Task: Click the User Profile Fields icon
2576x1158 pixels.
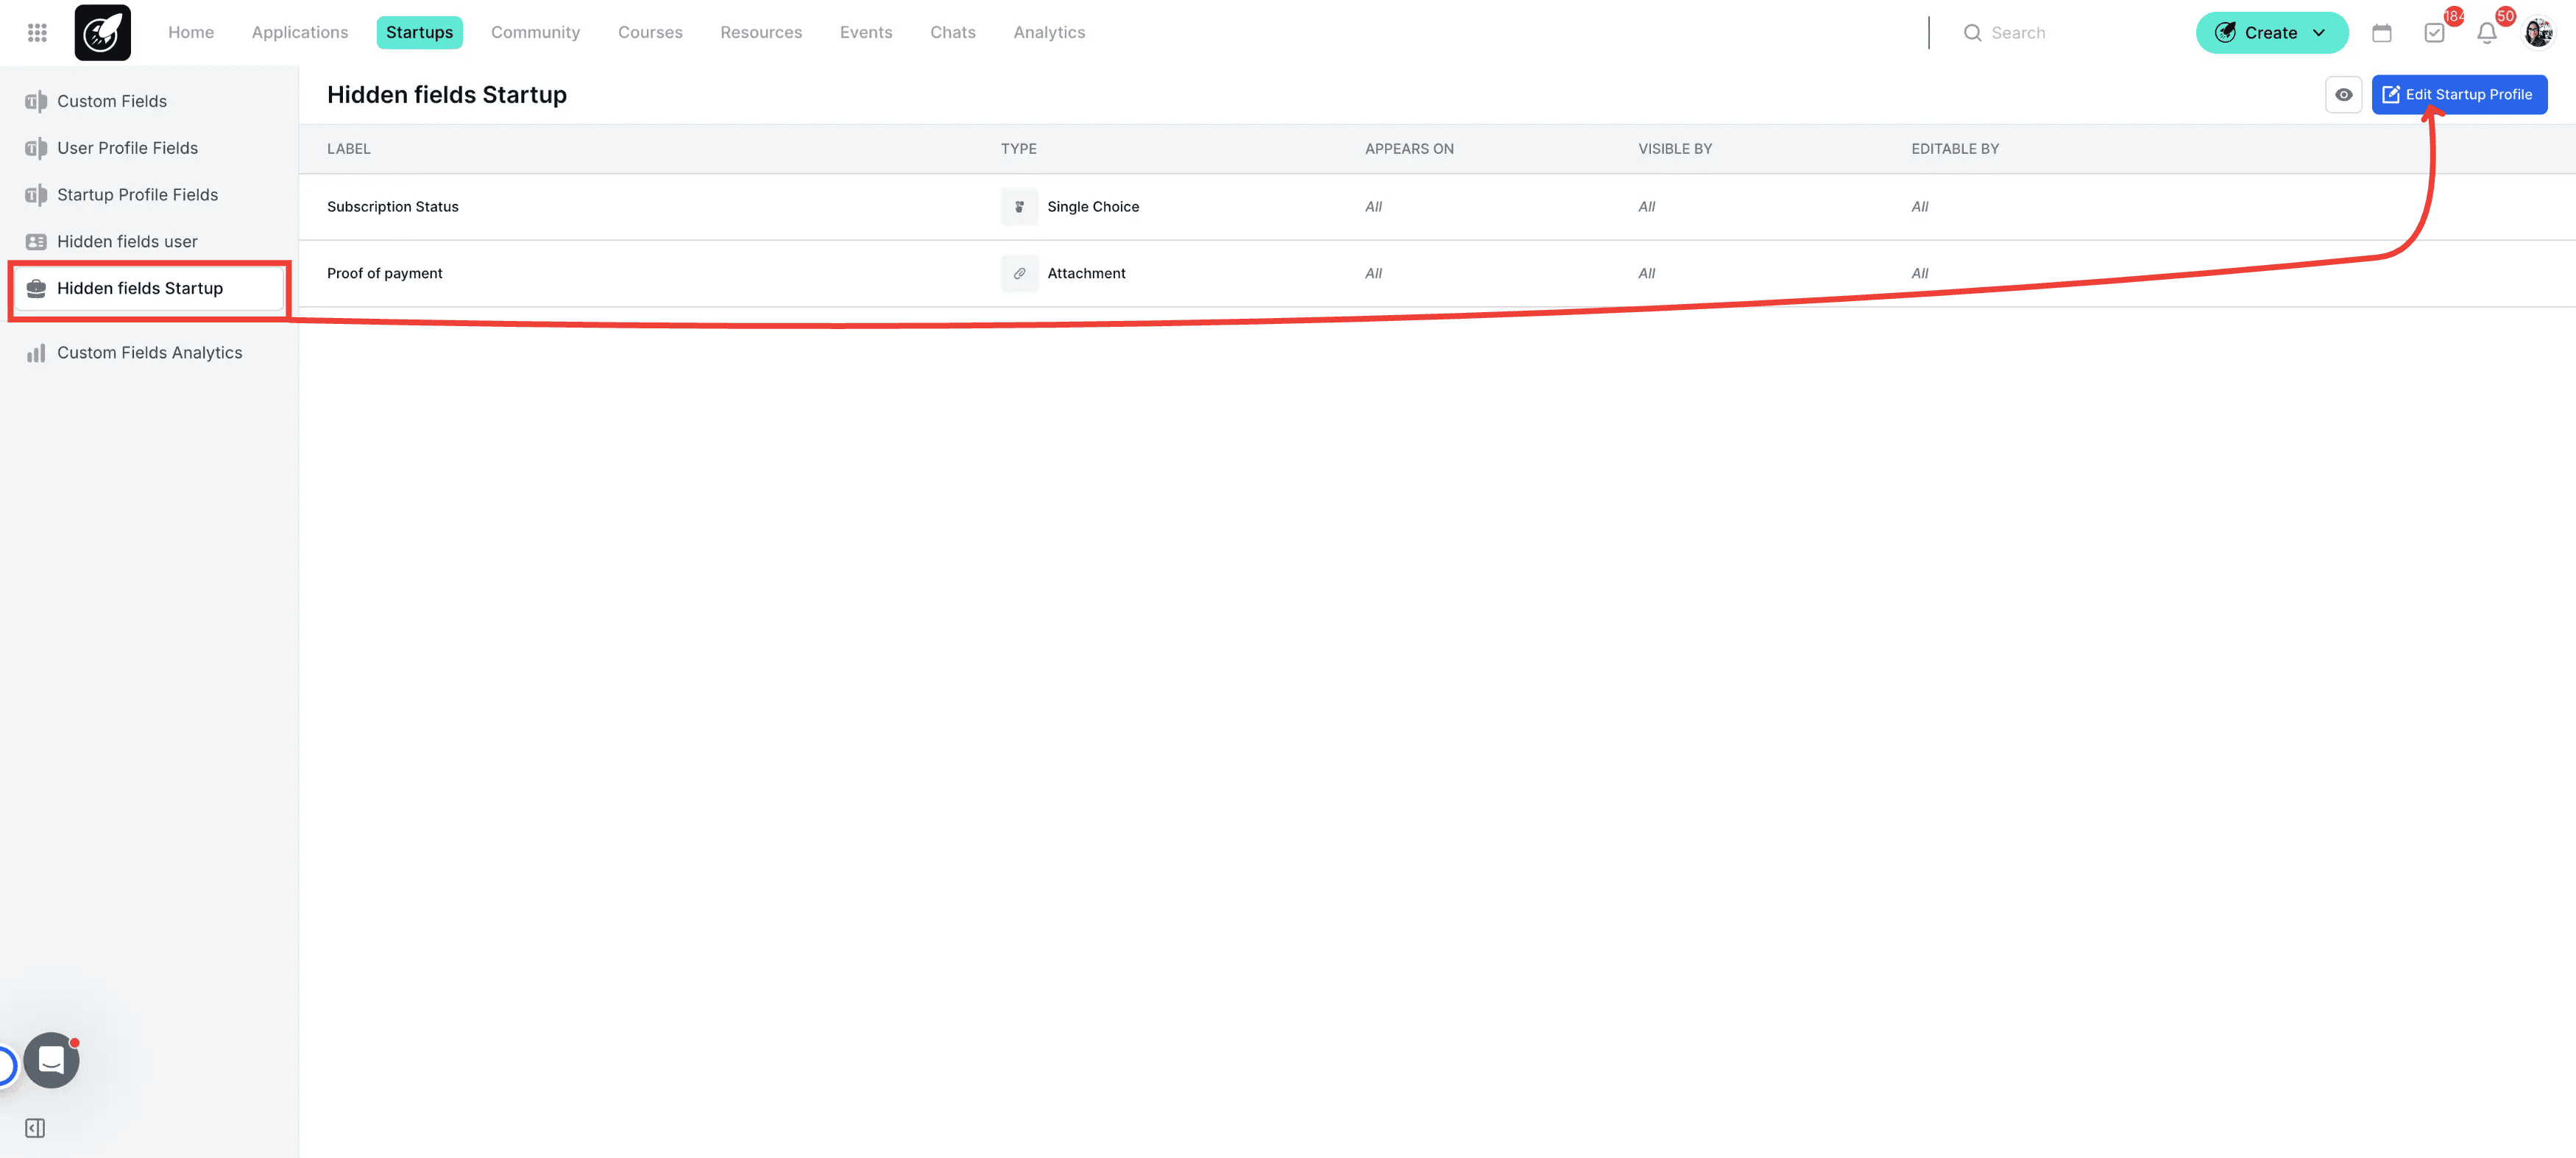Action: 36,148
